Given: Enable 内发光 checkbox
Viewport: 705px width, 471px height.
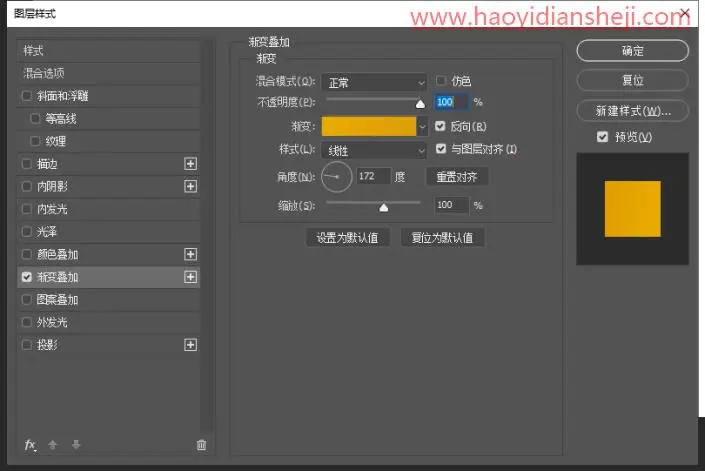Looking at the screenshot, I should click(27, 209).
